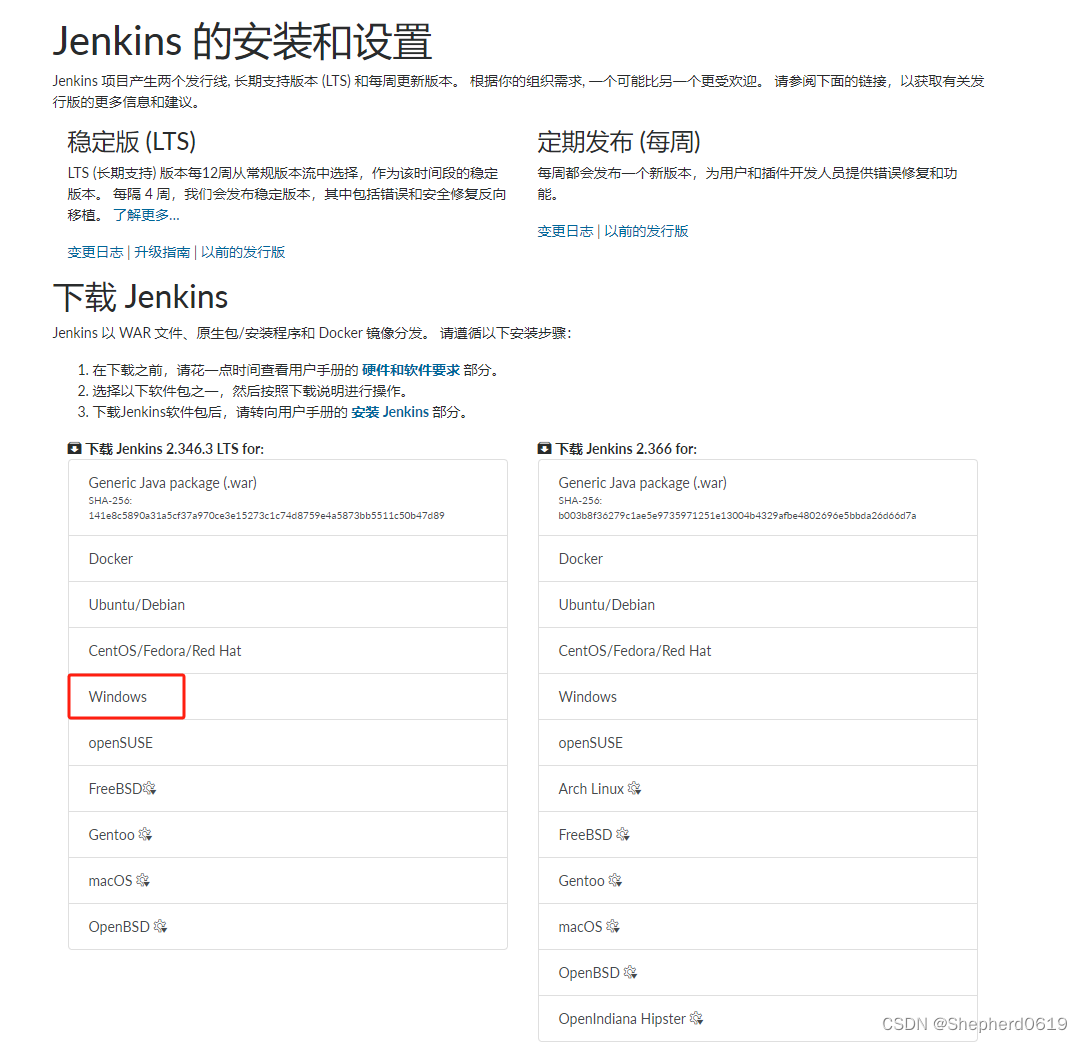Viewport: 1082px width, 1042px height.
Task: Download the Generic Java package (.war) for LTS
Action: (170, 482)
